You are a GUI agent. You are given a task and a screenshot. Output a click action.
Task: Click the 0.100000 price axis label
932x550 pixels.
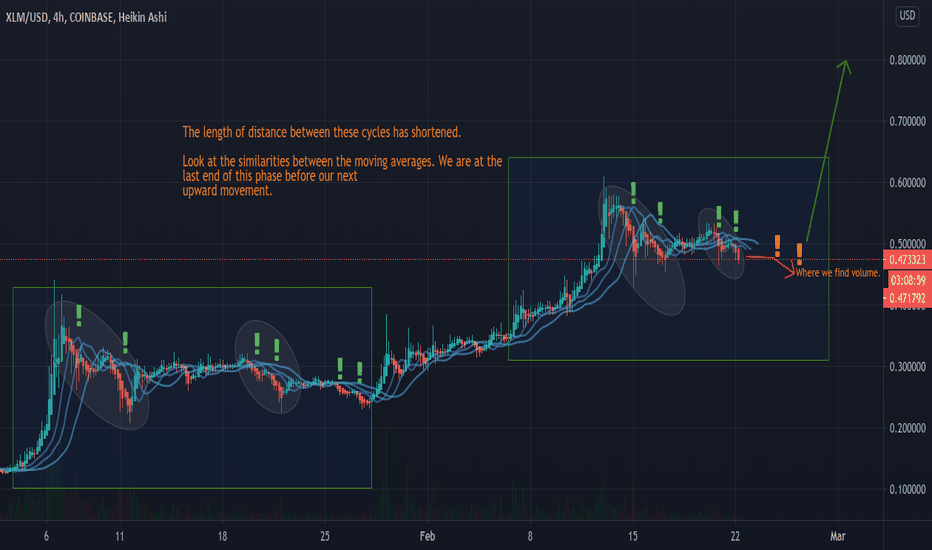coord(907,489)
